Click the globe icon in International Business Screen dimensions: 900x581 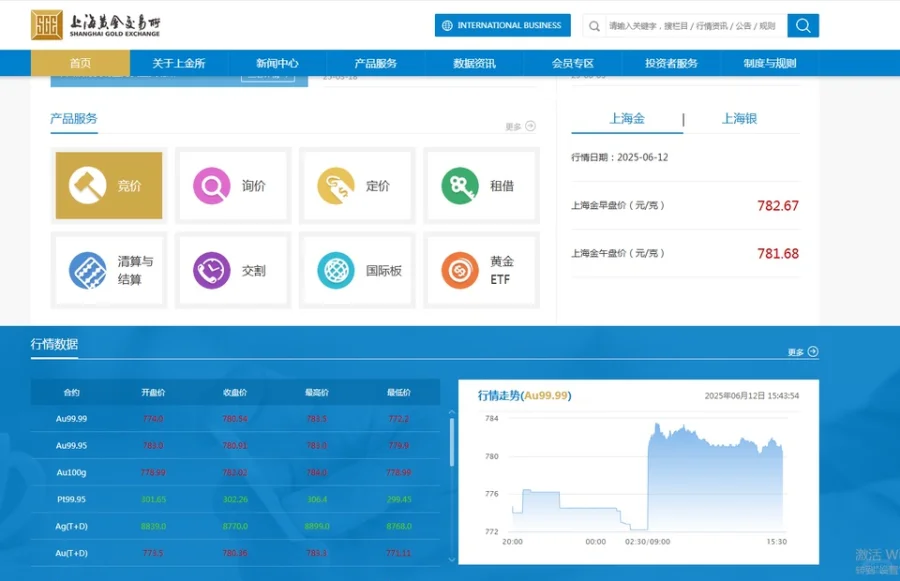(447, 25)
